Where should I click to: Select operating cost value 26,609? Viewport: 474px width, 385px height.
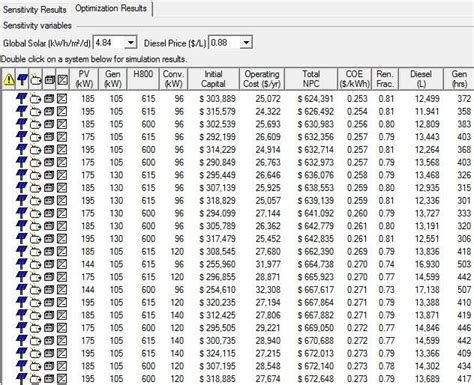pos(268,137)
